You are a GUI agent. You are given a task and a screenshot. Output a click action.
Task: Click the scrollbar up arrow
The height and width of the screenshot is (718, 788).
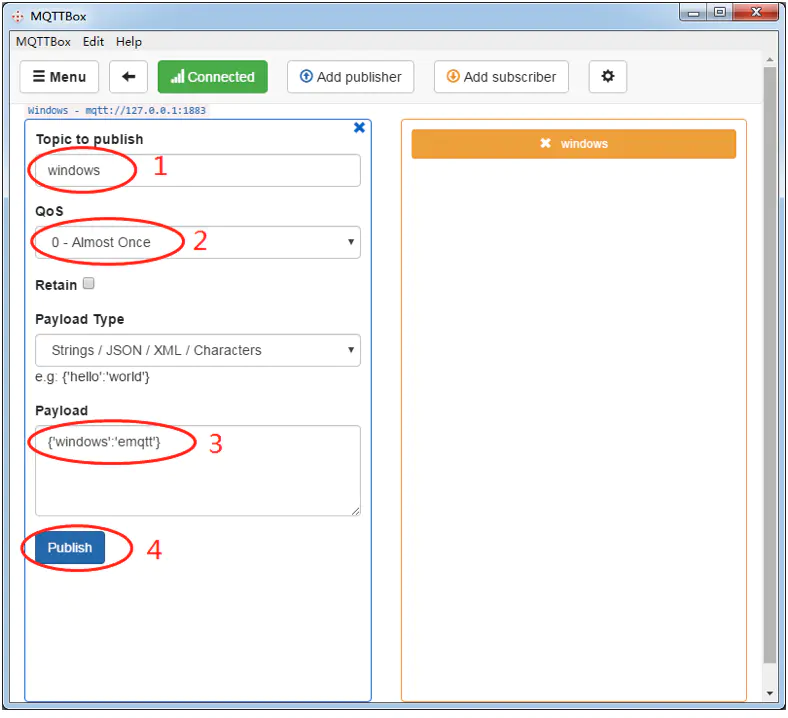(769, 59)
